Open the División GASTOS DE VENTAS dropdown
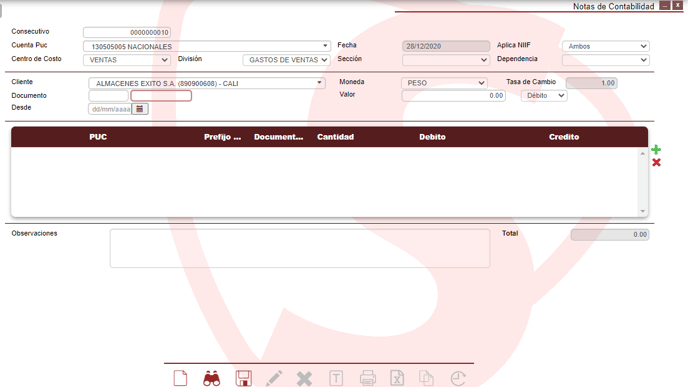688x387 pixels. tap(286, 60)
